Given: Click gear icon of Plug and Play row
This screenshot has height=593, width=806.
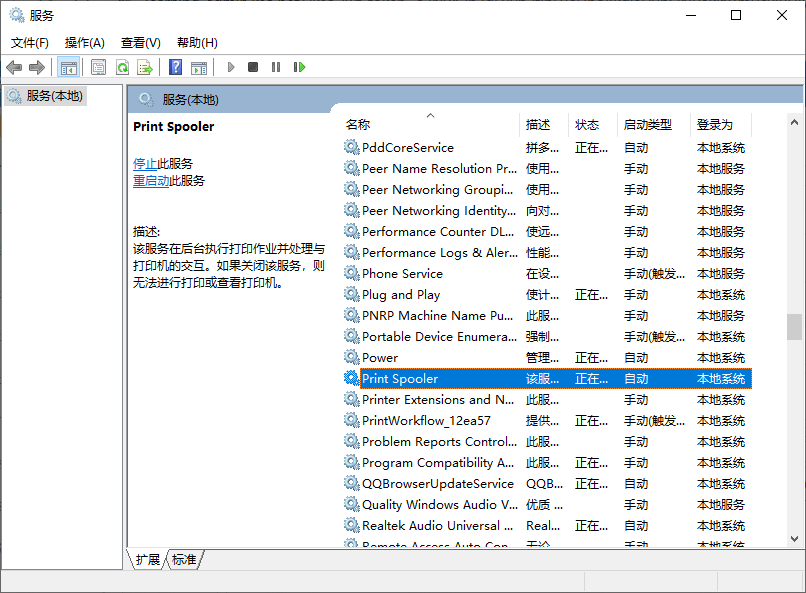Looking at the screenshot, I should pos(352,294).
